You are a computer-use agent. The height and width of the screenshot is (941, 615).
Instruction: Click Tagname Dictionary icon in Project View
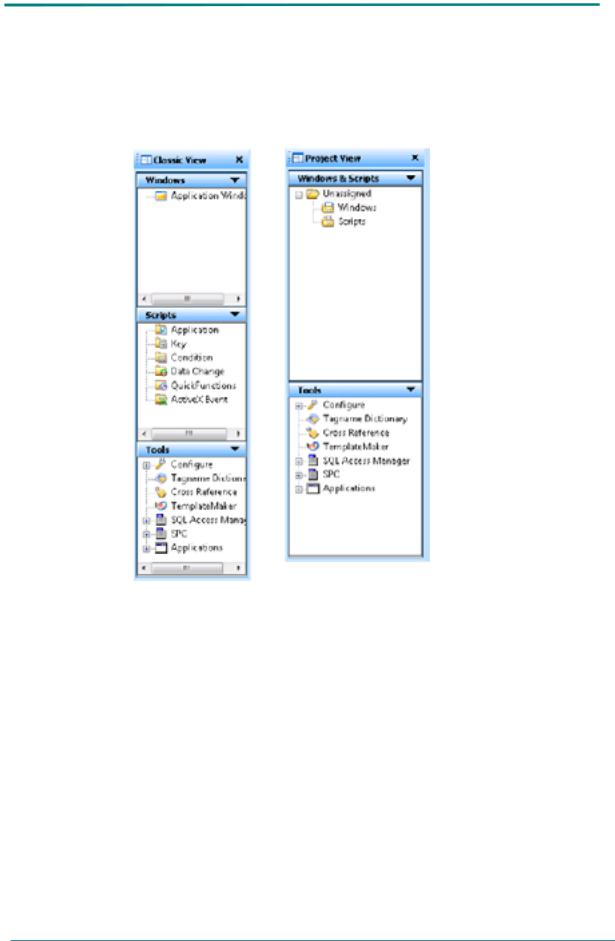click(x=312, y=419)
